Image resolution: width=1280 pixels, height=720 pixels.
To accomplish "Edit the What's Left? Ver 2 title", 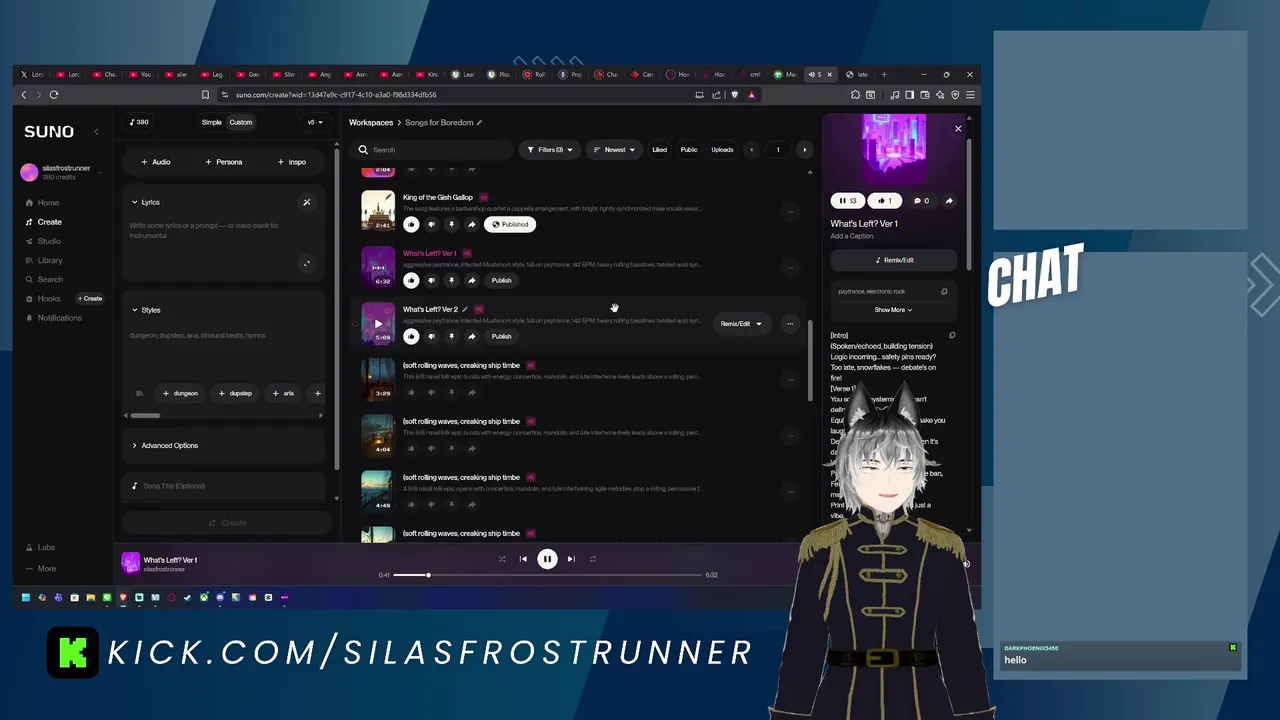I will coord(465,309).
